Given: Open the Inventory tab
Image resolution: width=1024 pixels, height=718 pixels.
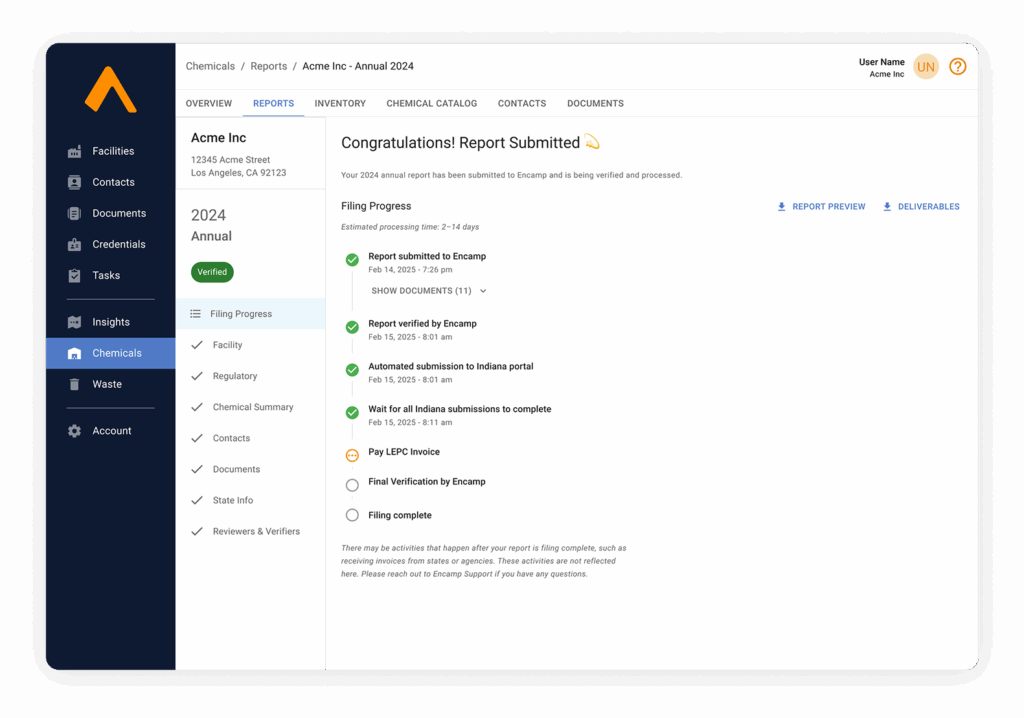Looking at the screenshot, I should (340, 103).
